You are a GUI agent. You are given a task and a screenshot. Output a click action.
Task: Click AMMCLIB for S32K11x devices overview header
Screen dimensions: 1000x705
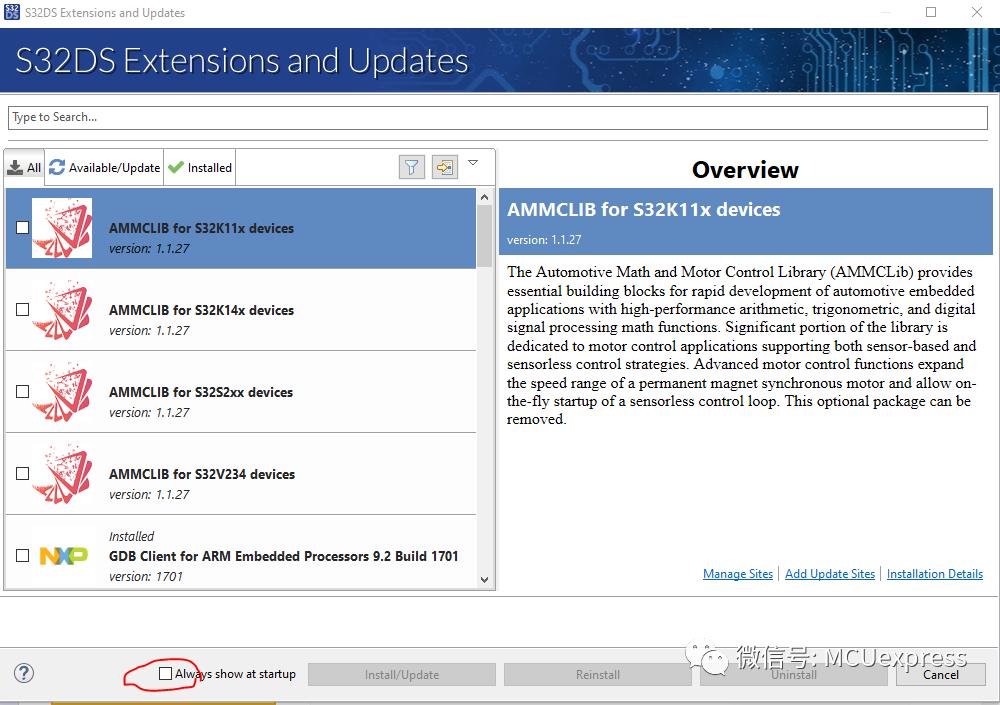[x=643, y=209]
